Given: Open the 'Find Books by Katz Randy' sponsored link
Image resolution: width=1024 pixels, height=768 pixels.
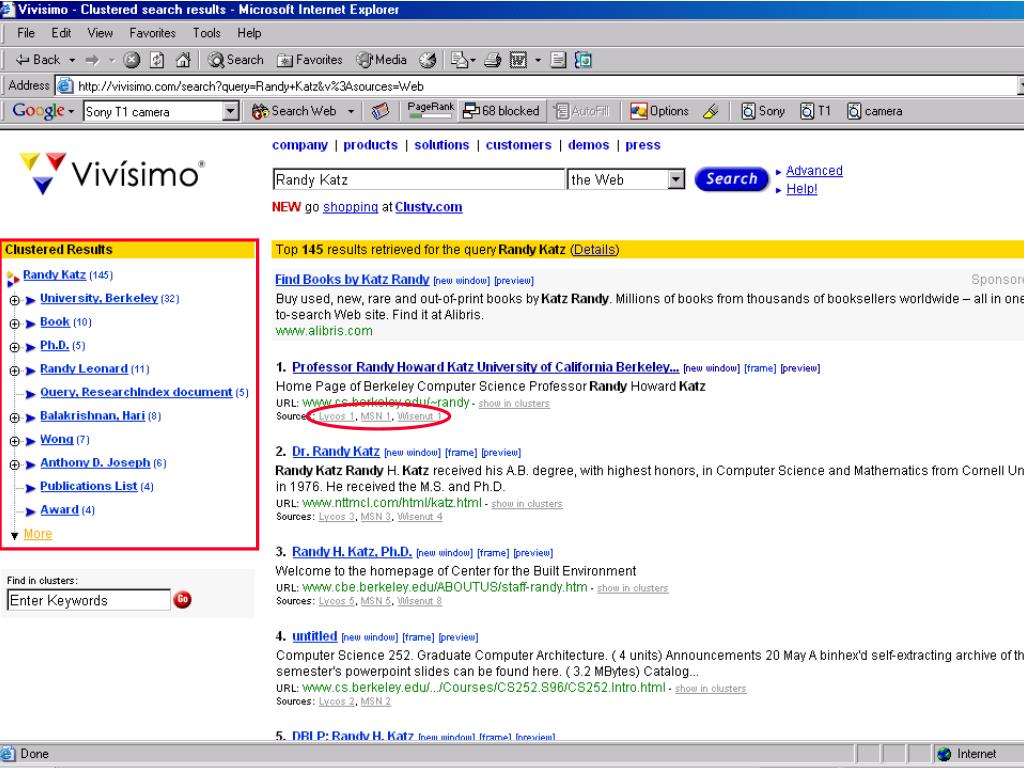Looking at the screenshot, I should tap(352, 280).
